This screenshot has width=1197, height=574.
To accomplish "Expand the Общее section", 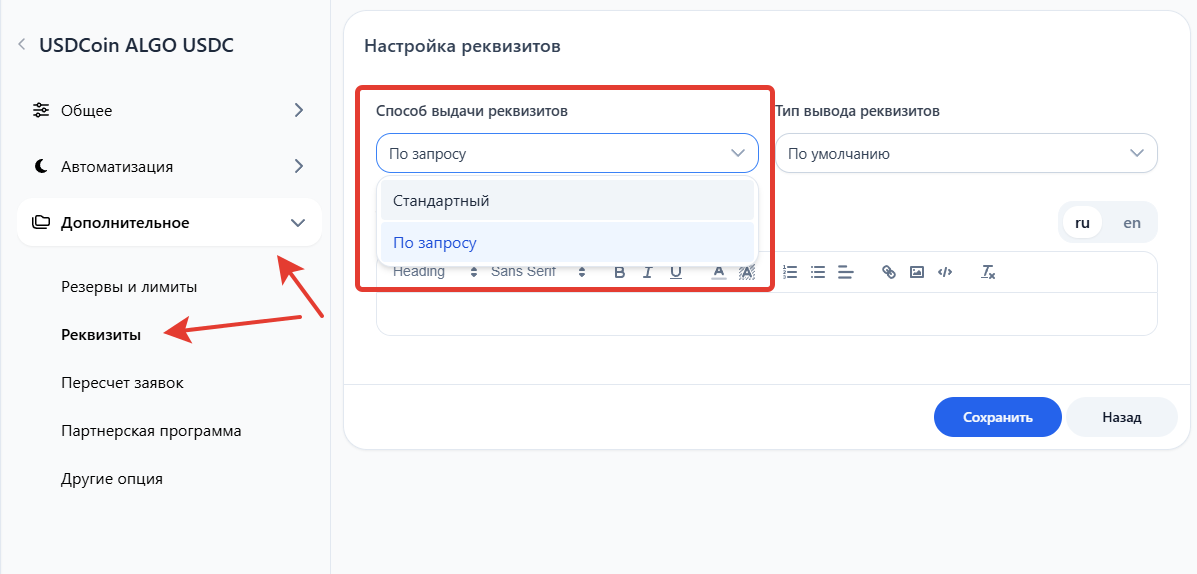I will pyautogui.click(x=169, y=110).
